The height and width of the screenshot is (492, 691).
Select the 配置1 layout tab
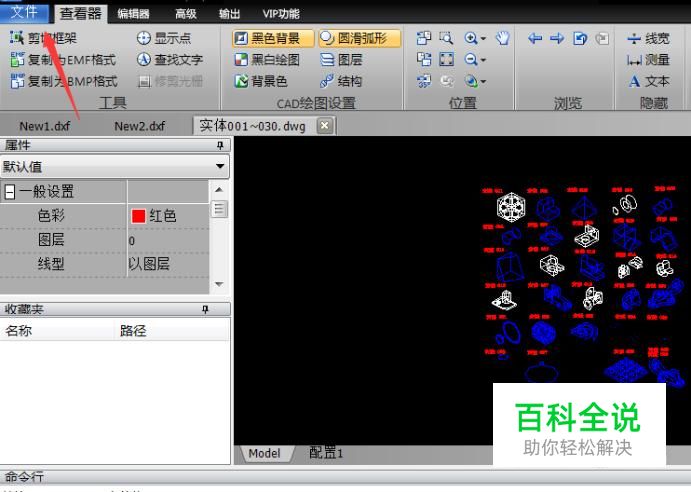coord(326,453)
